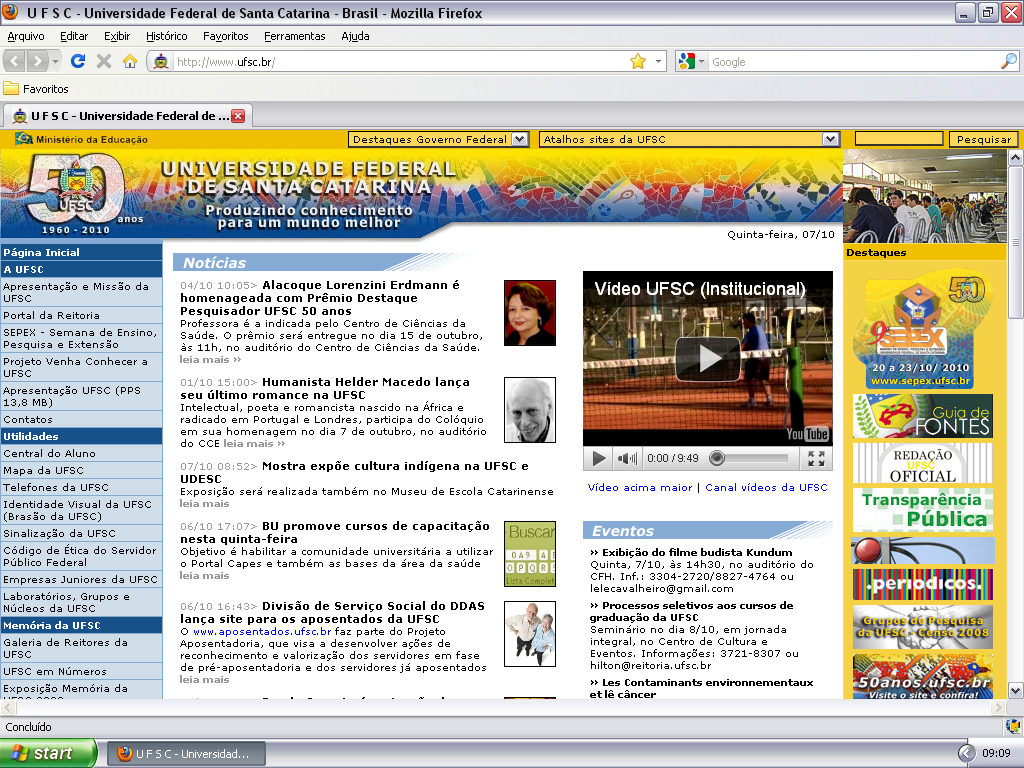Click the video progress seek slider
Viewport: 1024px width, 768px height.
click(750, 459)
